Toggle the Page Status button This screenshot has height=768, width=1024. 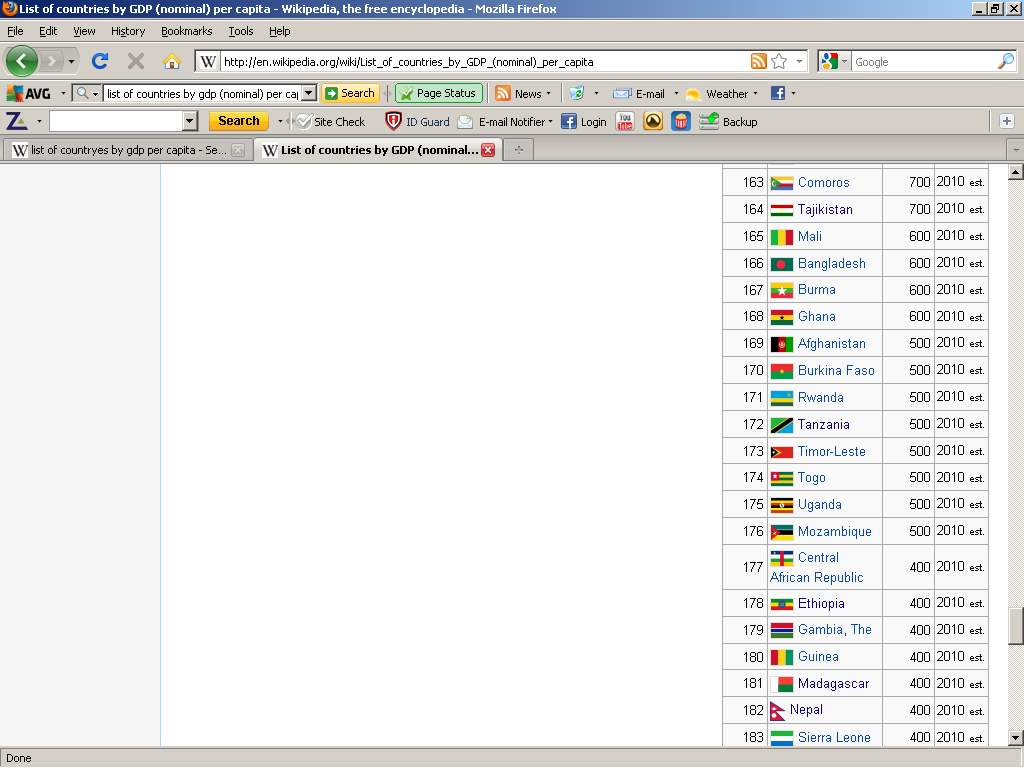click(439, 93)
